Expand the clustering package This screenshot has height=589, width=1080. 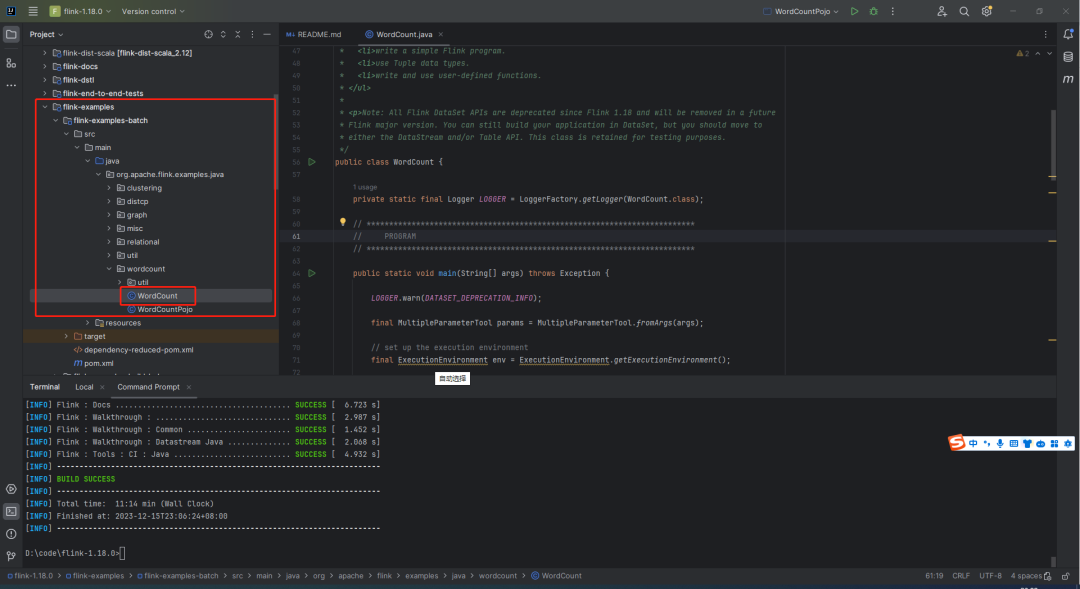109,188
